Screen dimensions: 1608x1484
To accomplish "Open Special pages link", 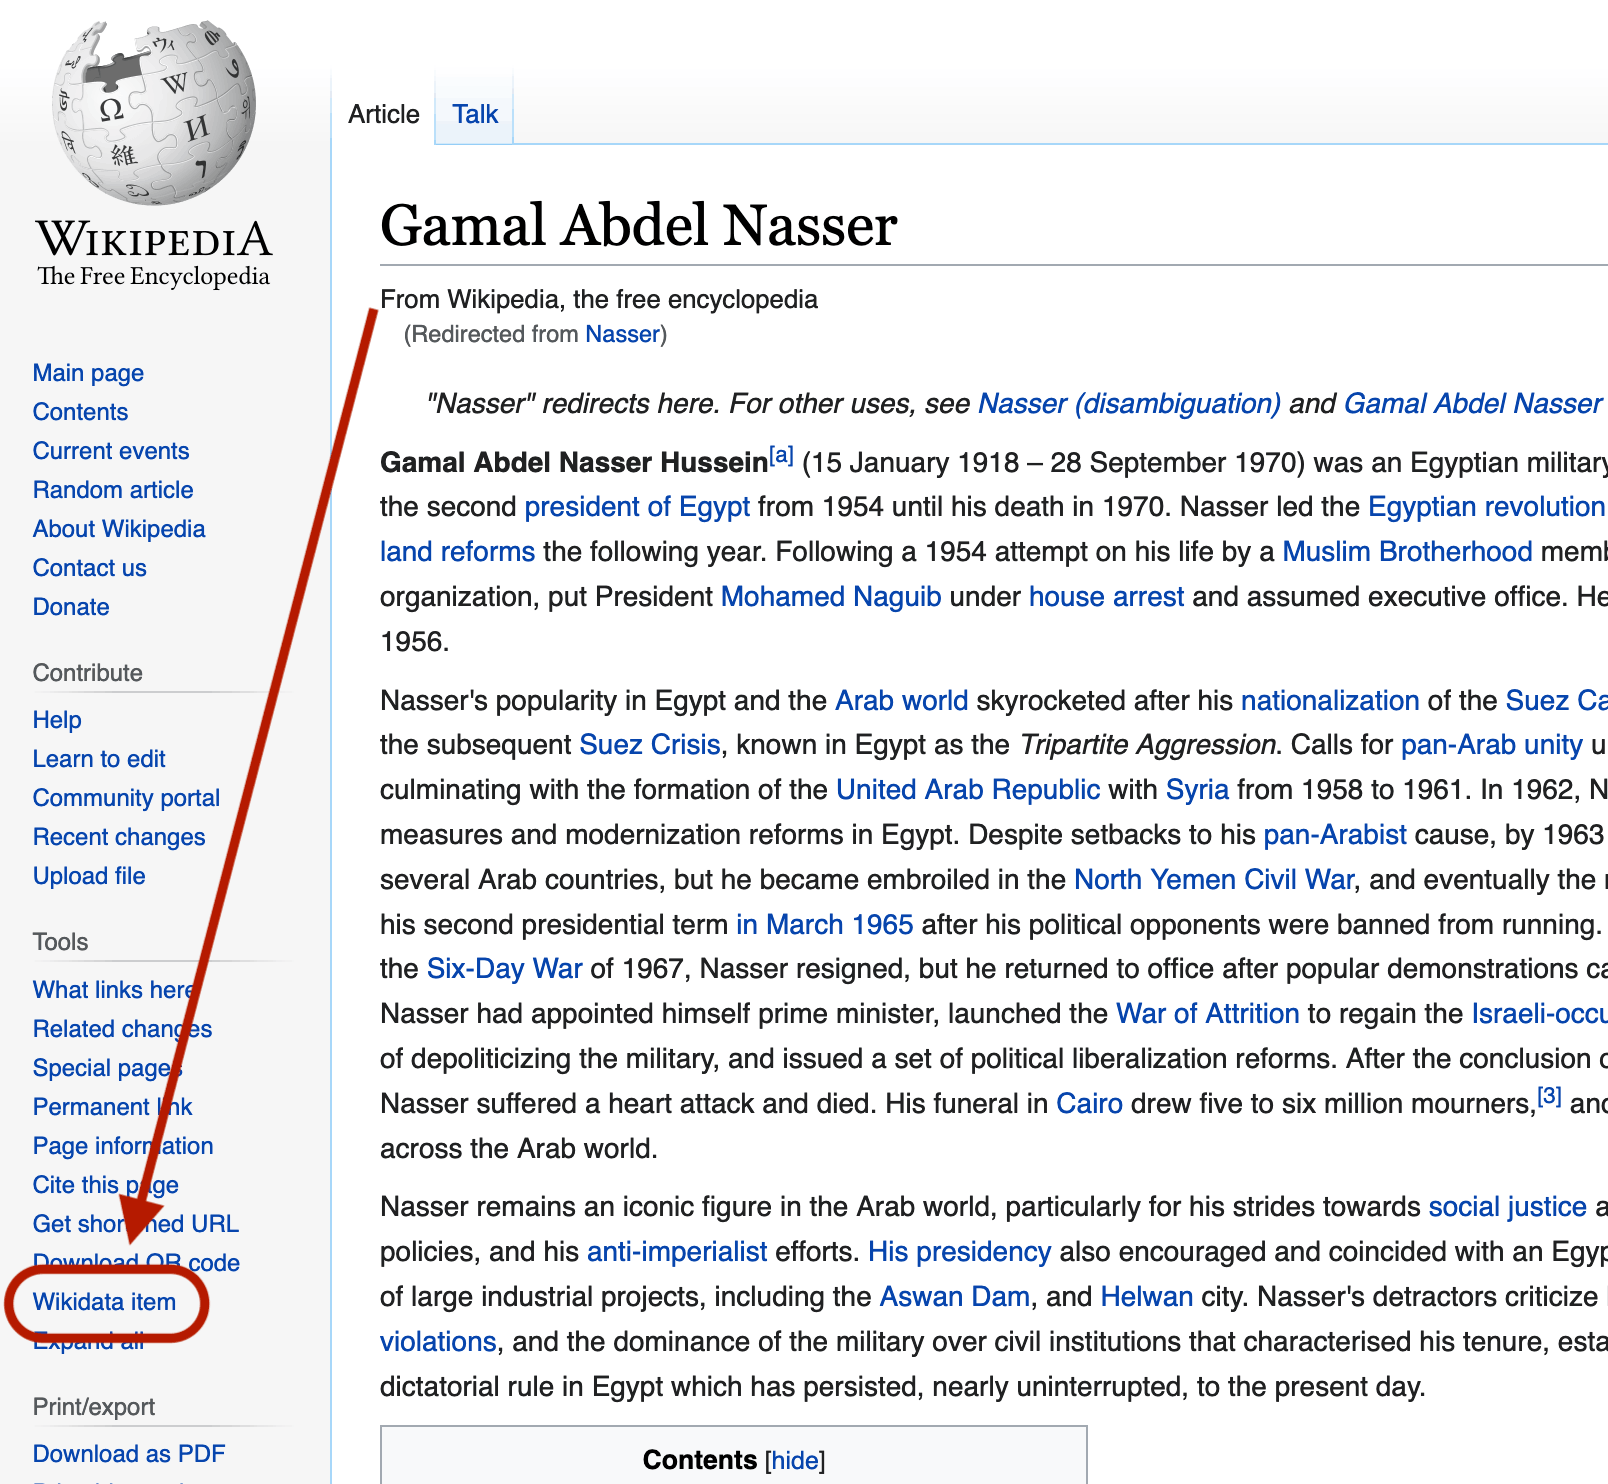I will pos(107,1068).
